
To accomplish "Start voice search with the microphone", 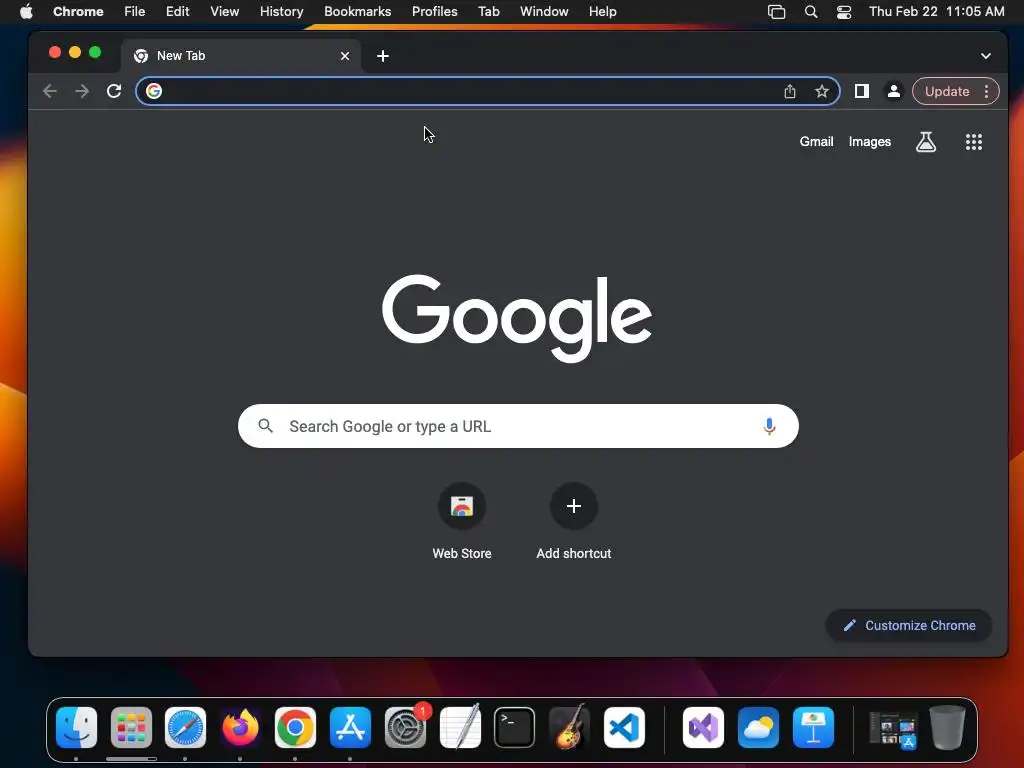I will pyautogui.click(x=769, y=426).
